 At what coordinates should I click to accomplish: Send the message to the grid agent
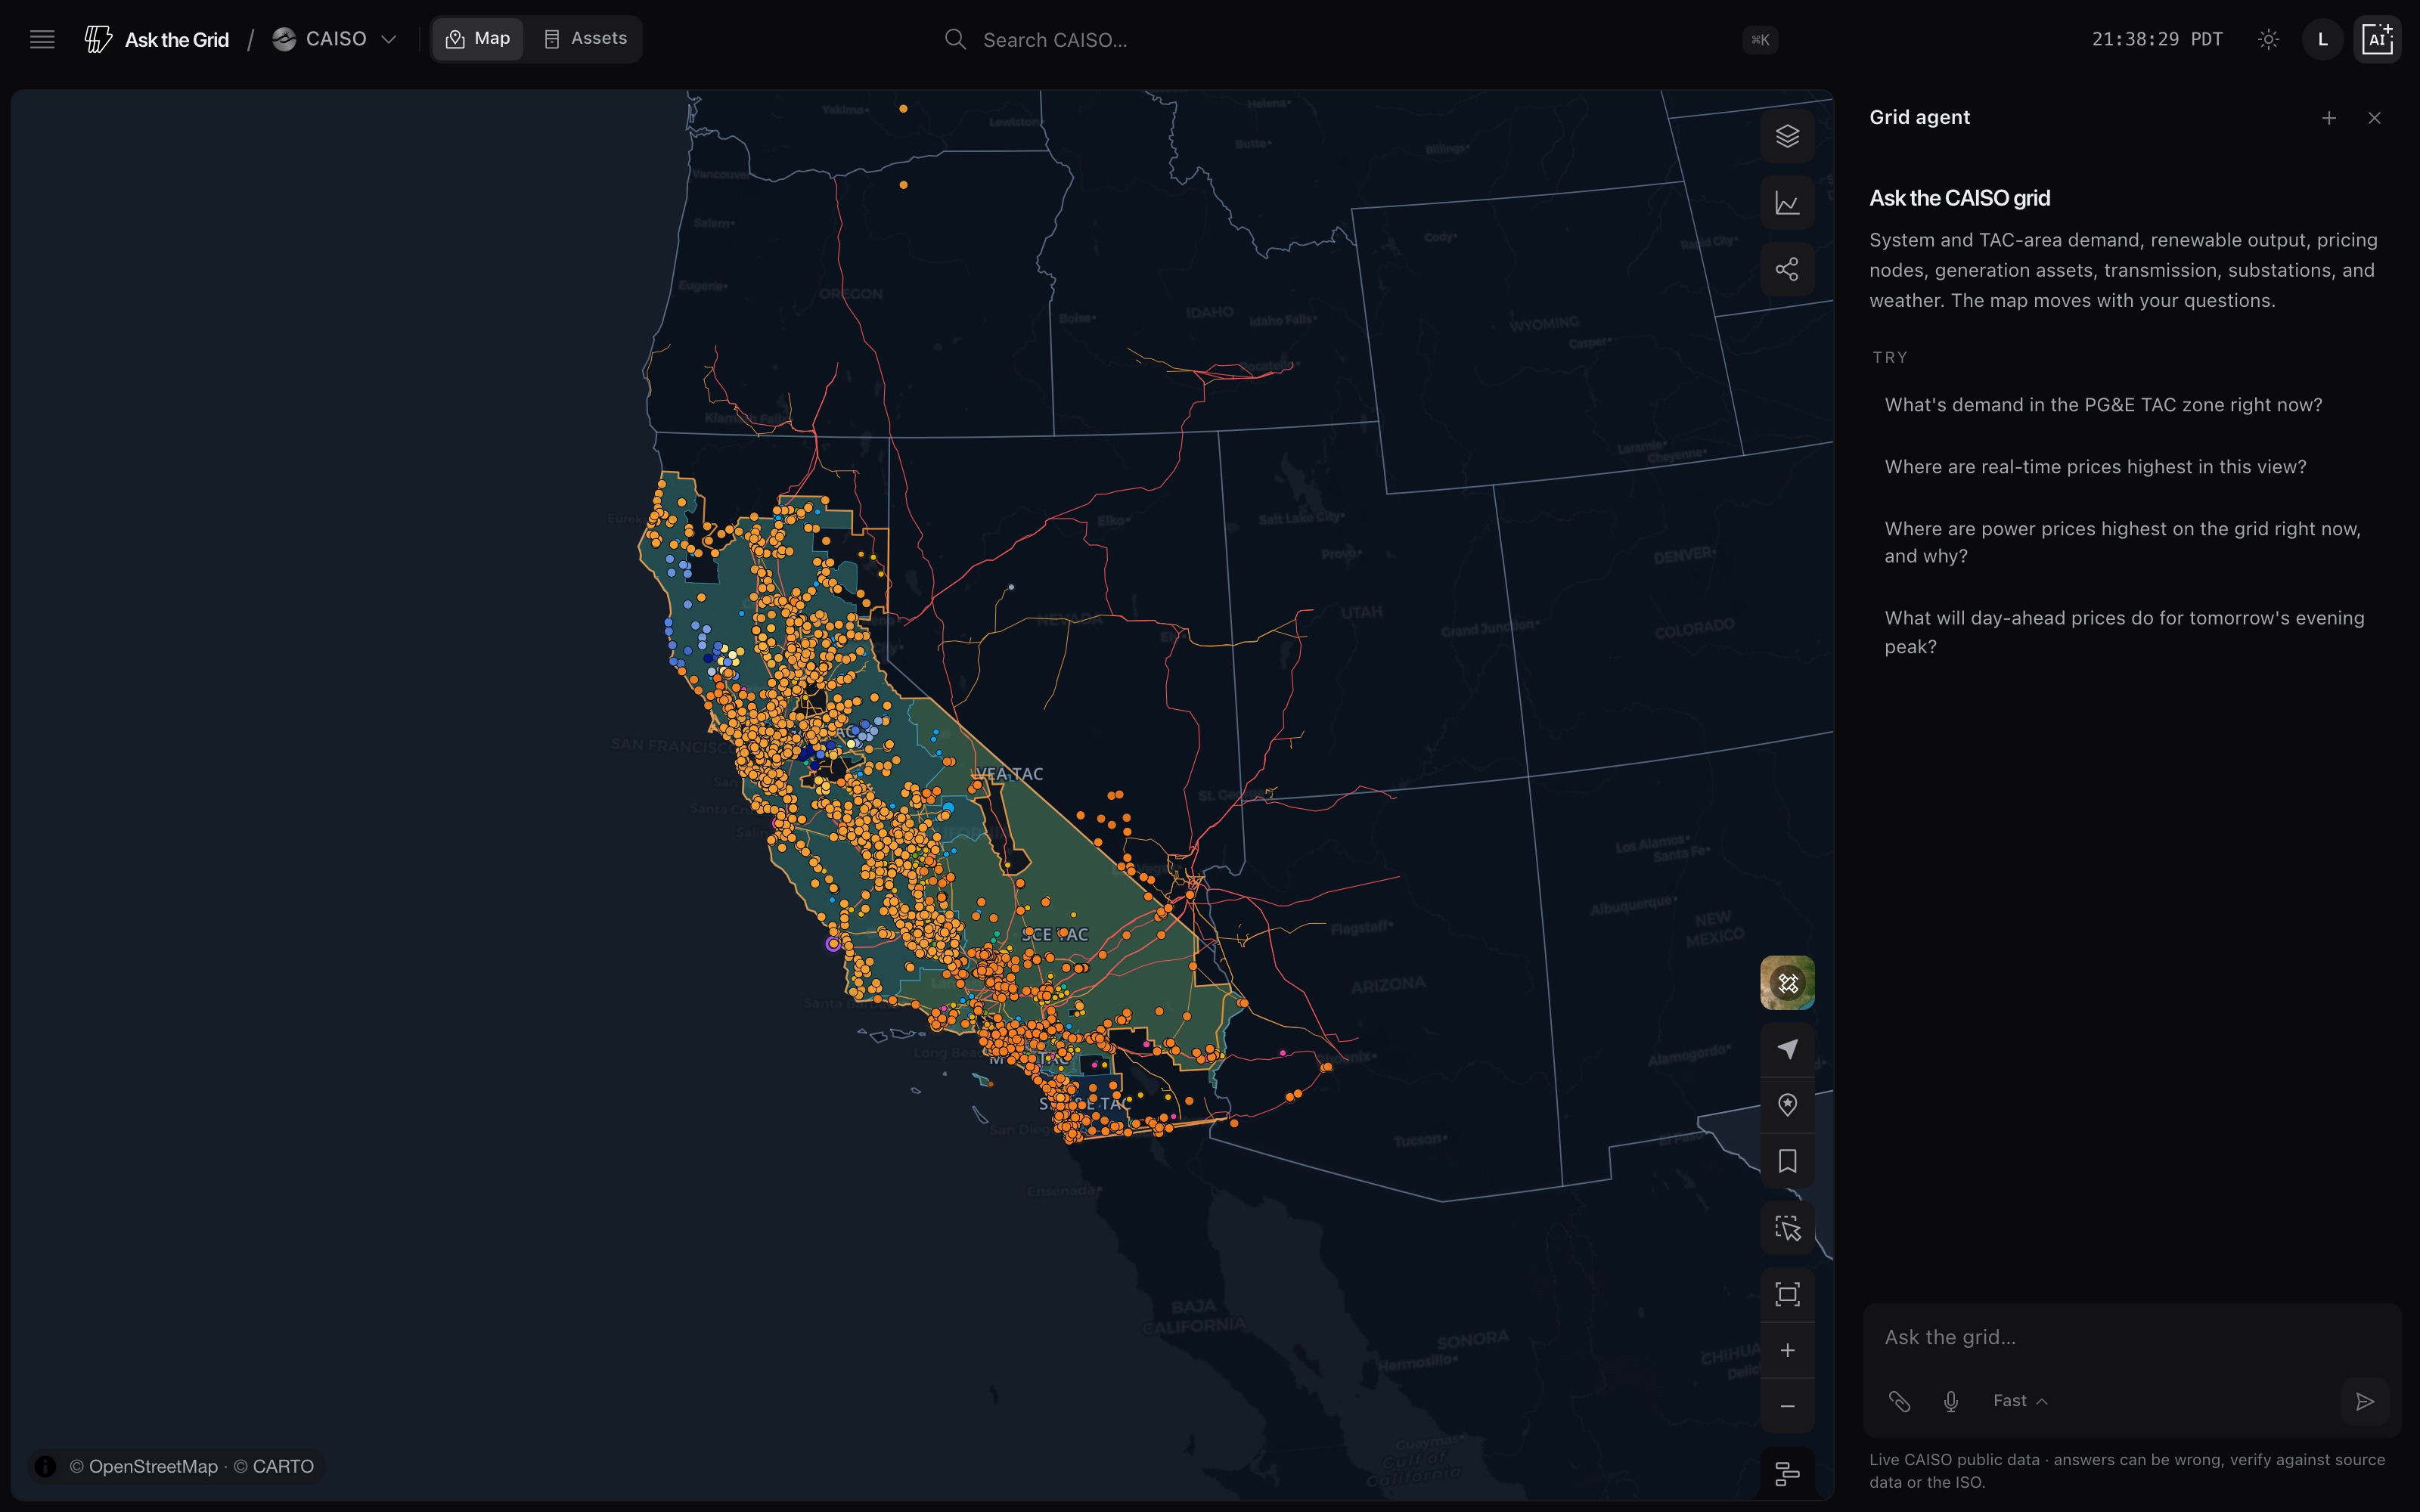(2365, 1401)
